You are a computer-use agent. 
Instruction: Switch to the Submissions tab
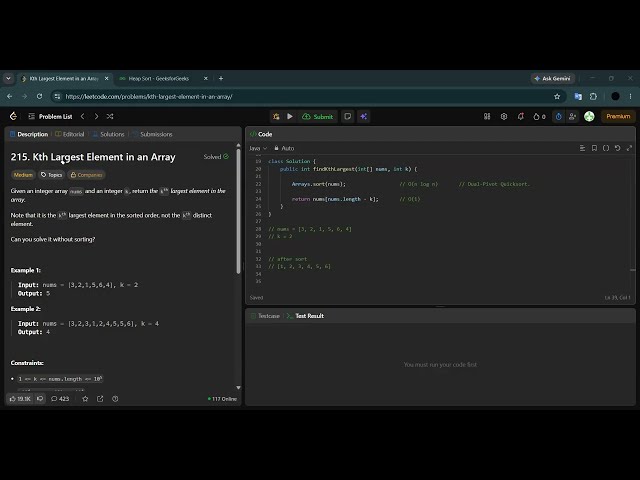click(x=153, y=134)
